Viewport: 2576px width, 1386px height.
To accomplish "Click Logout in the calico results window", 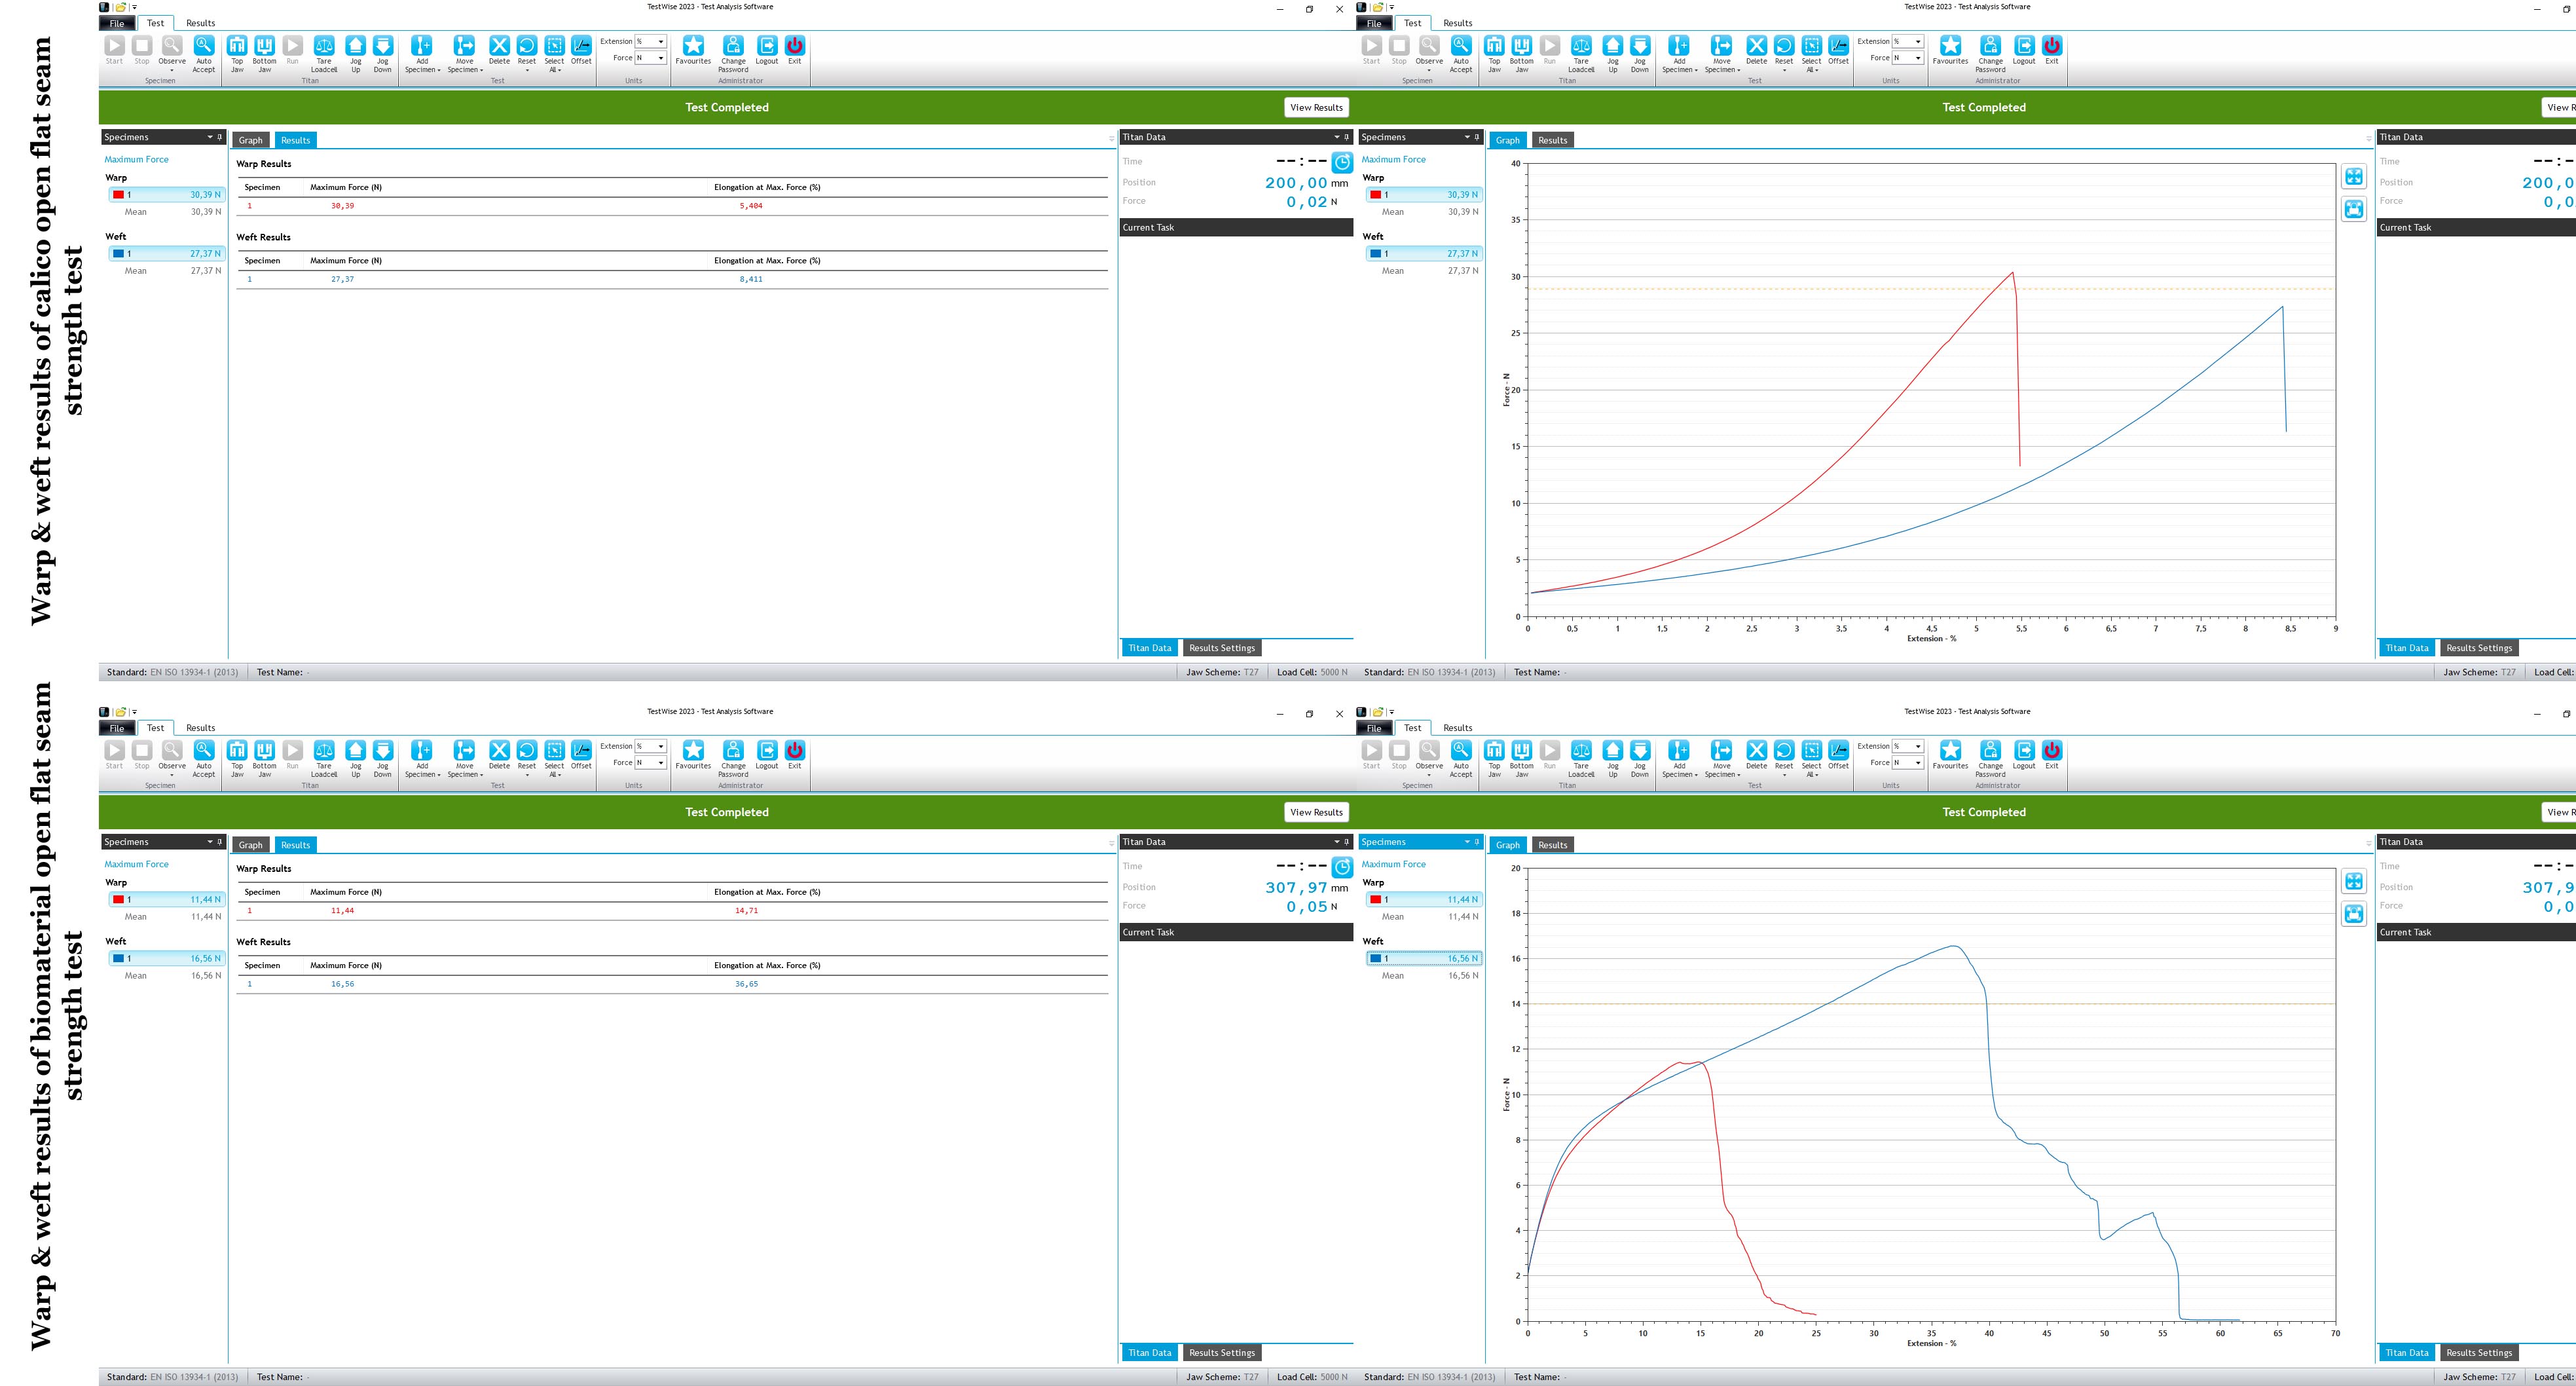I will (x=767, y=51).
